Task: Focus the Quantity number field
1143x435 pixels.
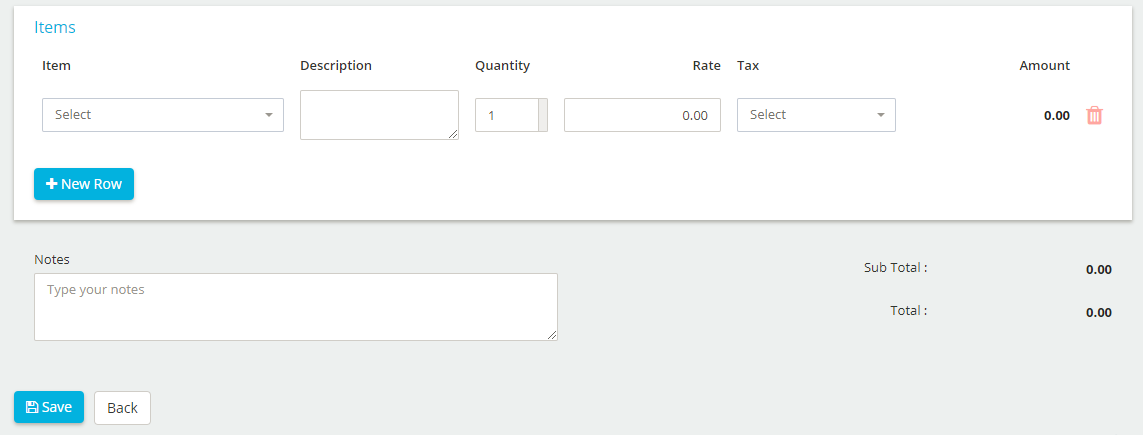Action: 507,115
